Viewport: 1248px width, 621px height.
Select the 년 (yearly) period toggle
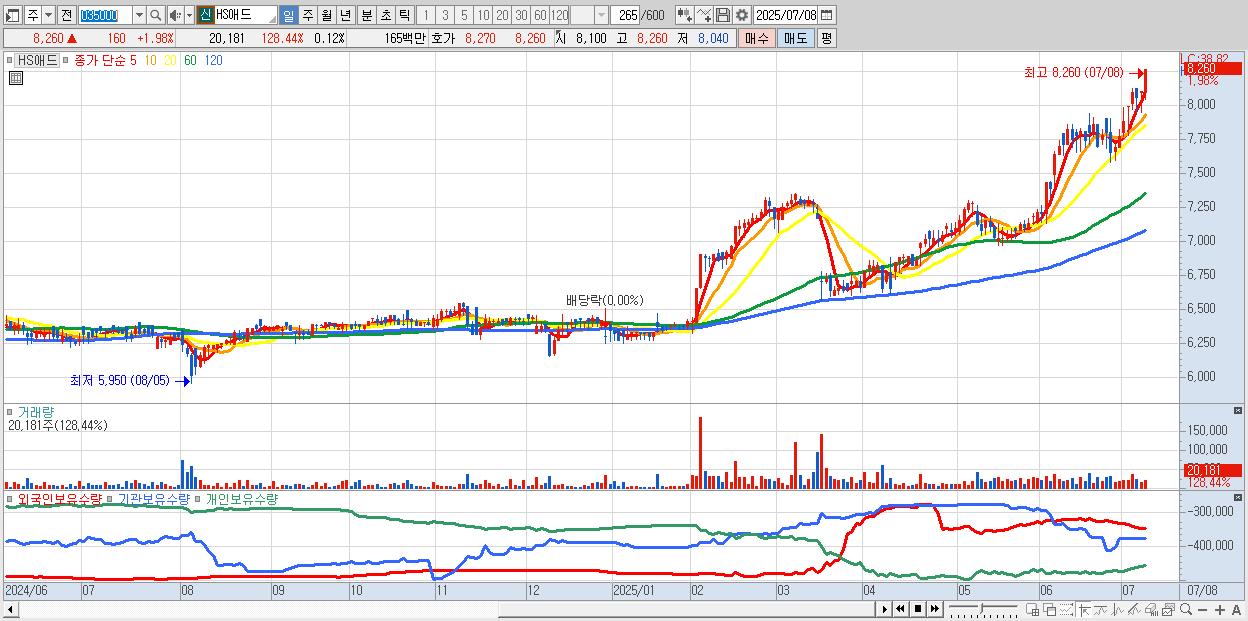point(345,15)
